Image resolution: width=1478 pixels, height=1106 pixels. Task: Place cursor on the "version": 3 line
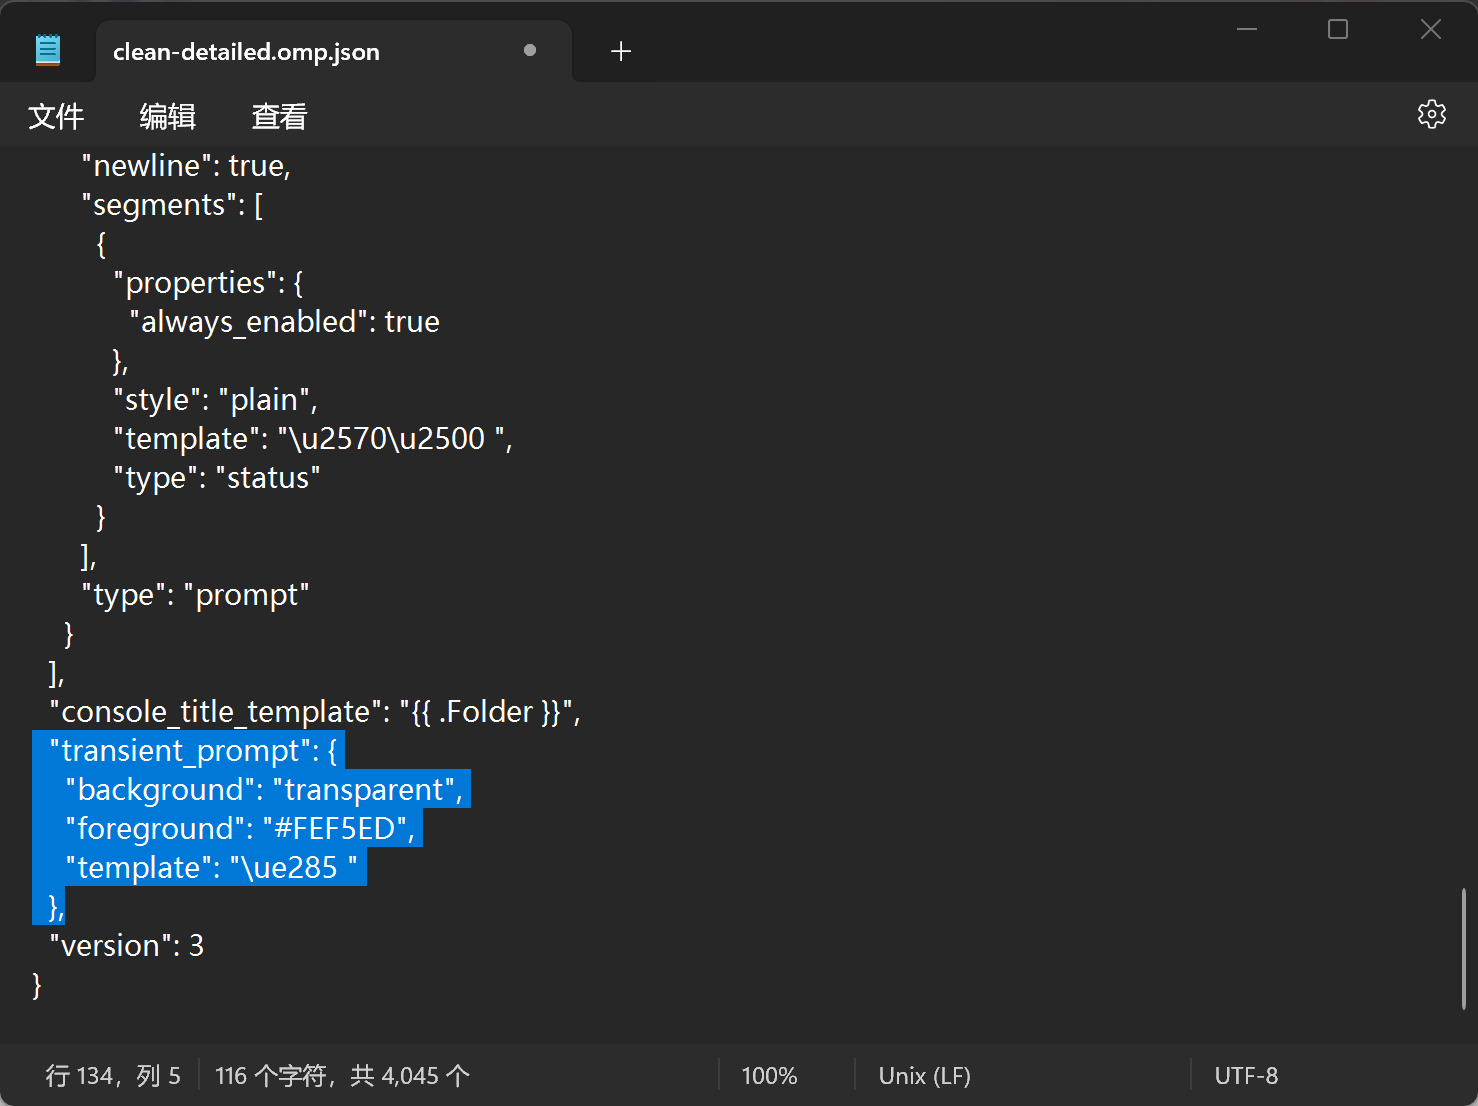click(127, 946)
